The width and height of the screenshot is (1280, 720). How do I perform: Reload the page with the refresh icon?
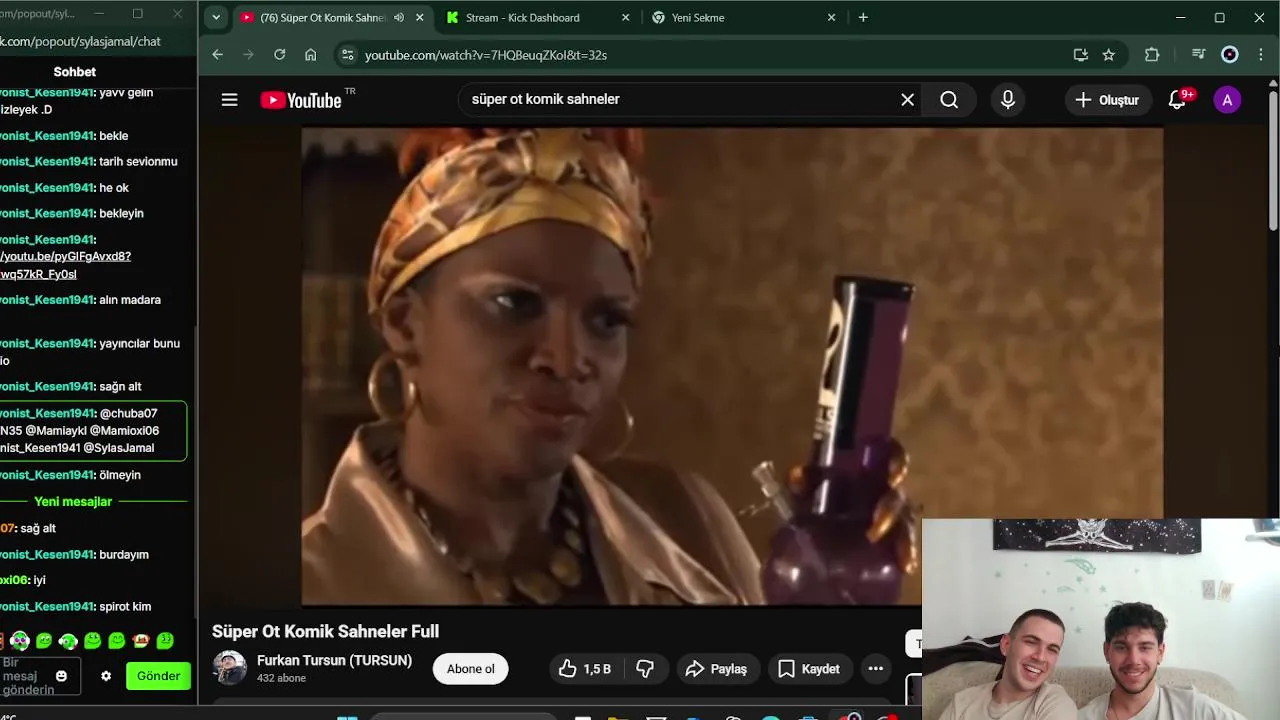(280, 55)
